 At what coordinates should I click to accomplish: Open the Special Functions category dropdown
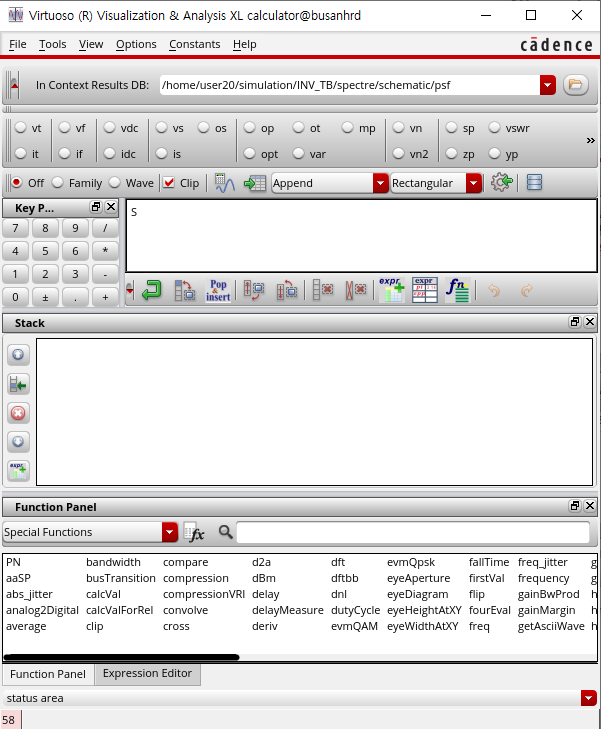(170, 532)
